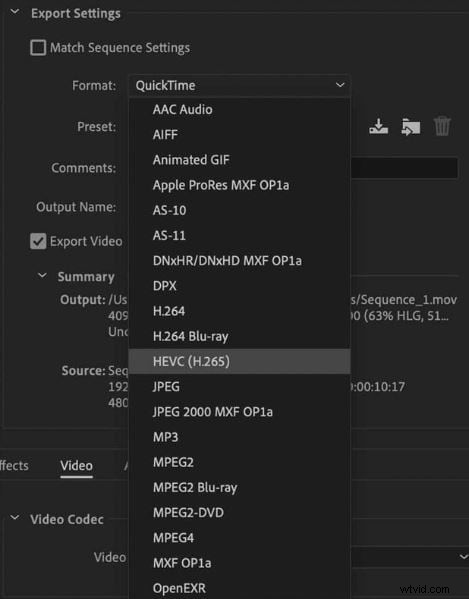469x599 pixels.
Task: Select AAC Audio format
Action: coord(239,110)
